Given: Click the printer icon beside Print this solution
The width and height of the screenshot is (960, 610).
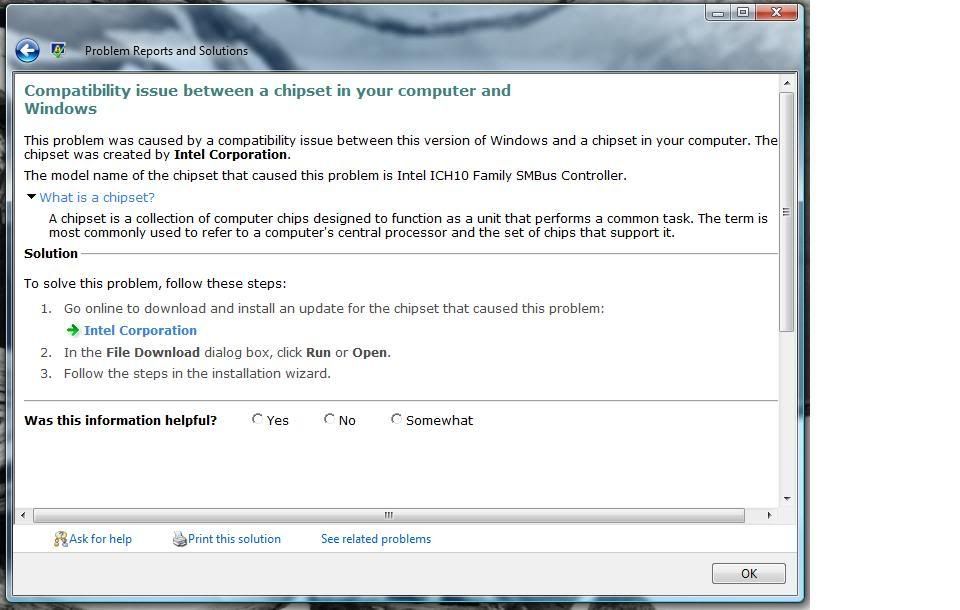Looking at the screenshot, I should (x=178, y=538).
